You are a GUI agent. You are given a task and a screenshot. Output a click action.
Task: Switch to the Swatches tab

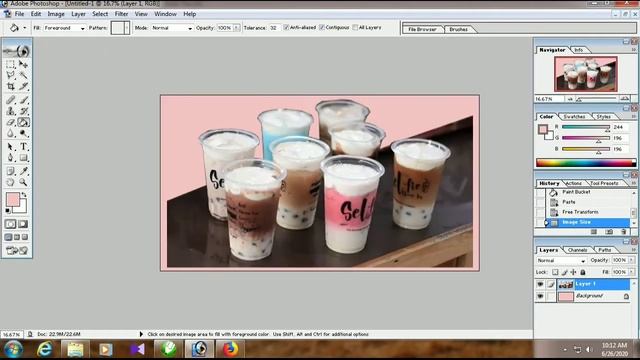pos(574,117)
